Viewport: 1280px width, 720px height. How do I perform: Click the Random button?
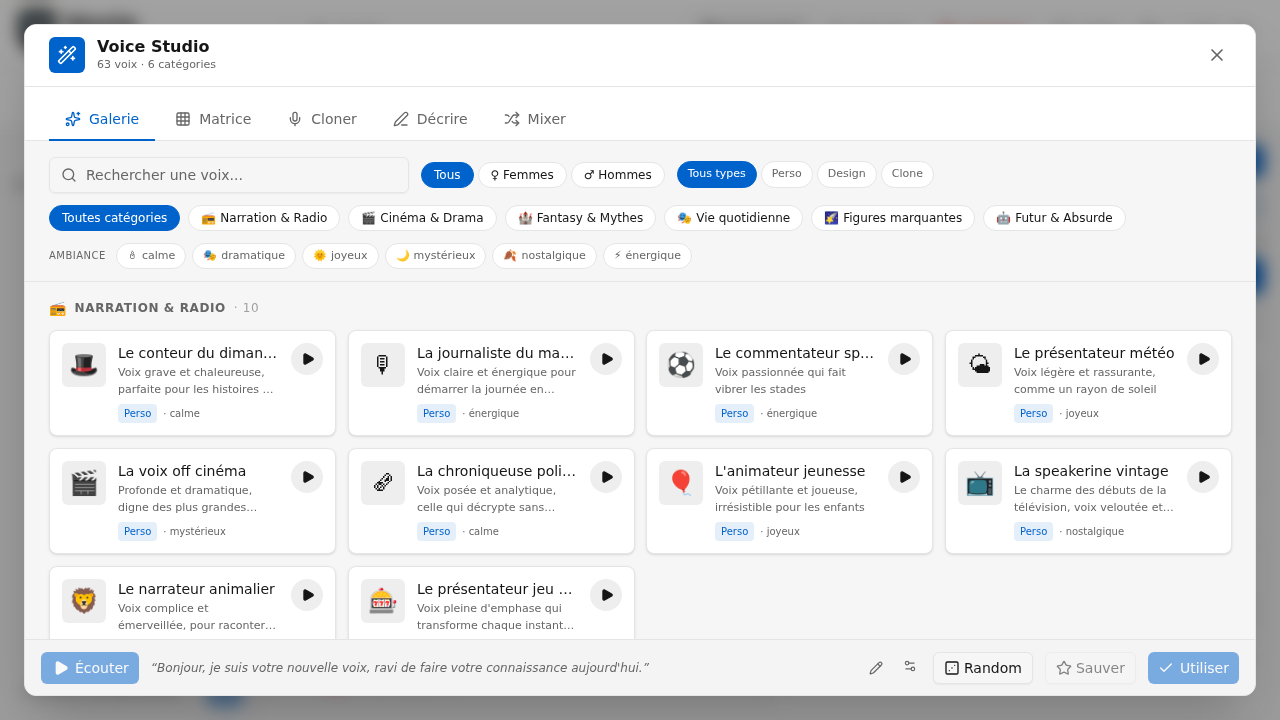click(983, 668)
